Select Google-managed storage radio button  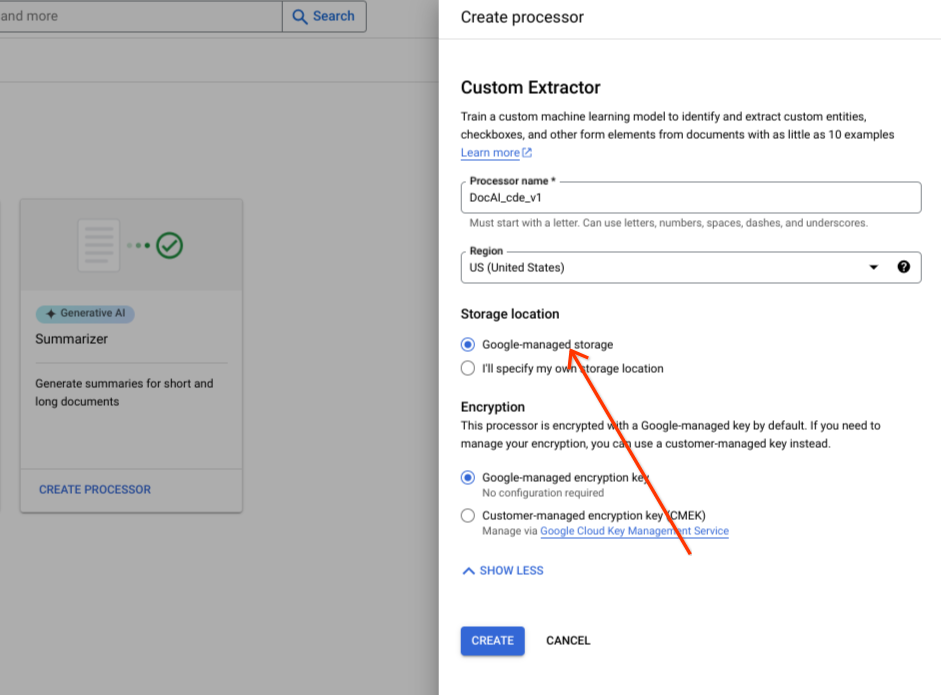[468, 344]
